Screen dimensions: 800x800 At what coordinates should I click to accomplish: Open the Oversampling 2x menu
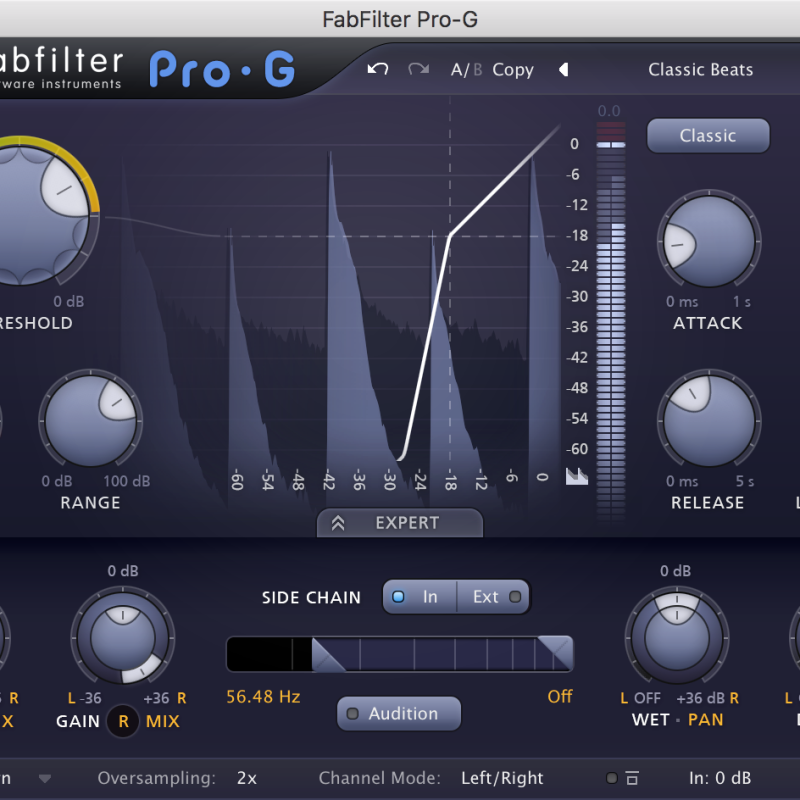247,778
